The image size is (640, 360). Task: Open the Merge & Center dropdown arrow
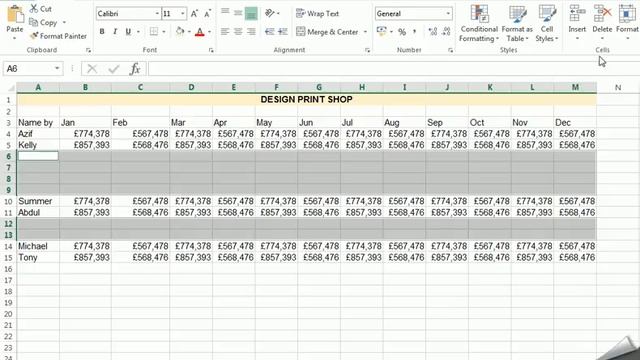(365, 31)
